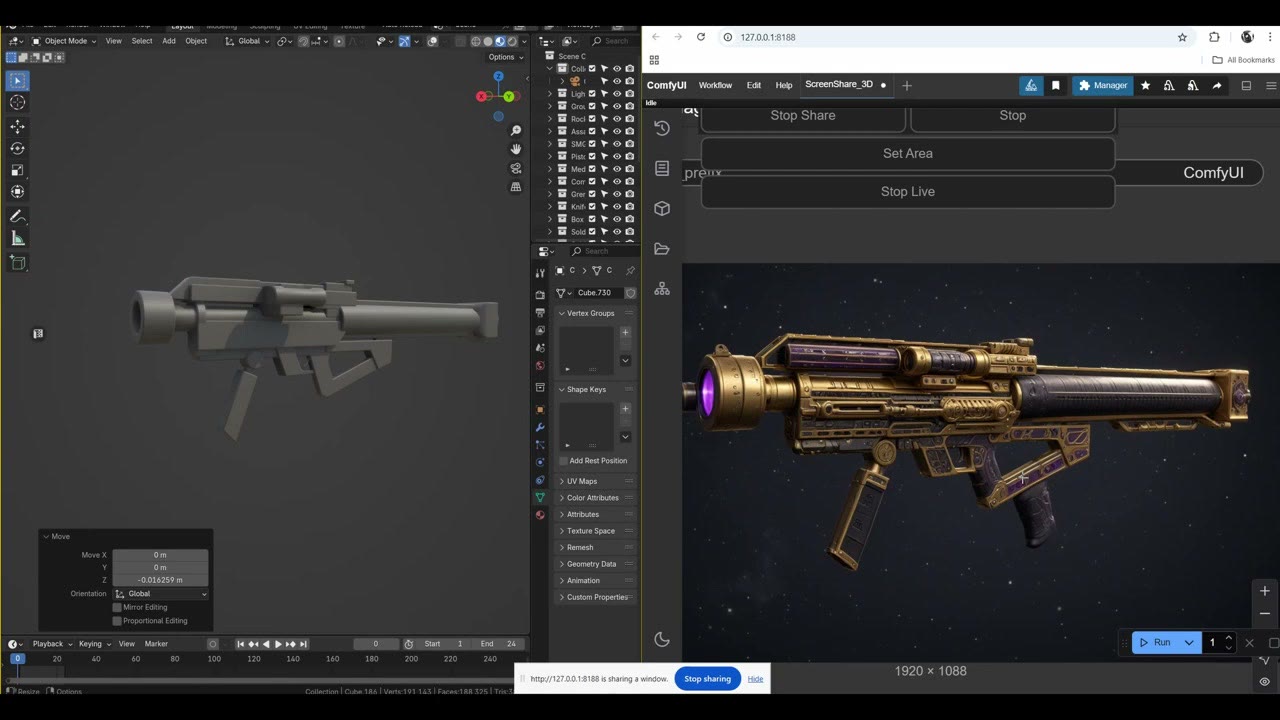The width and height of the screenshot is (1280, 720).
Task: Choose the Measure tool in Blender
Action: pos(18,238)
